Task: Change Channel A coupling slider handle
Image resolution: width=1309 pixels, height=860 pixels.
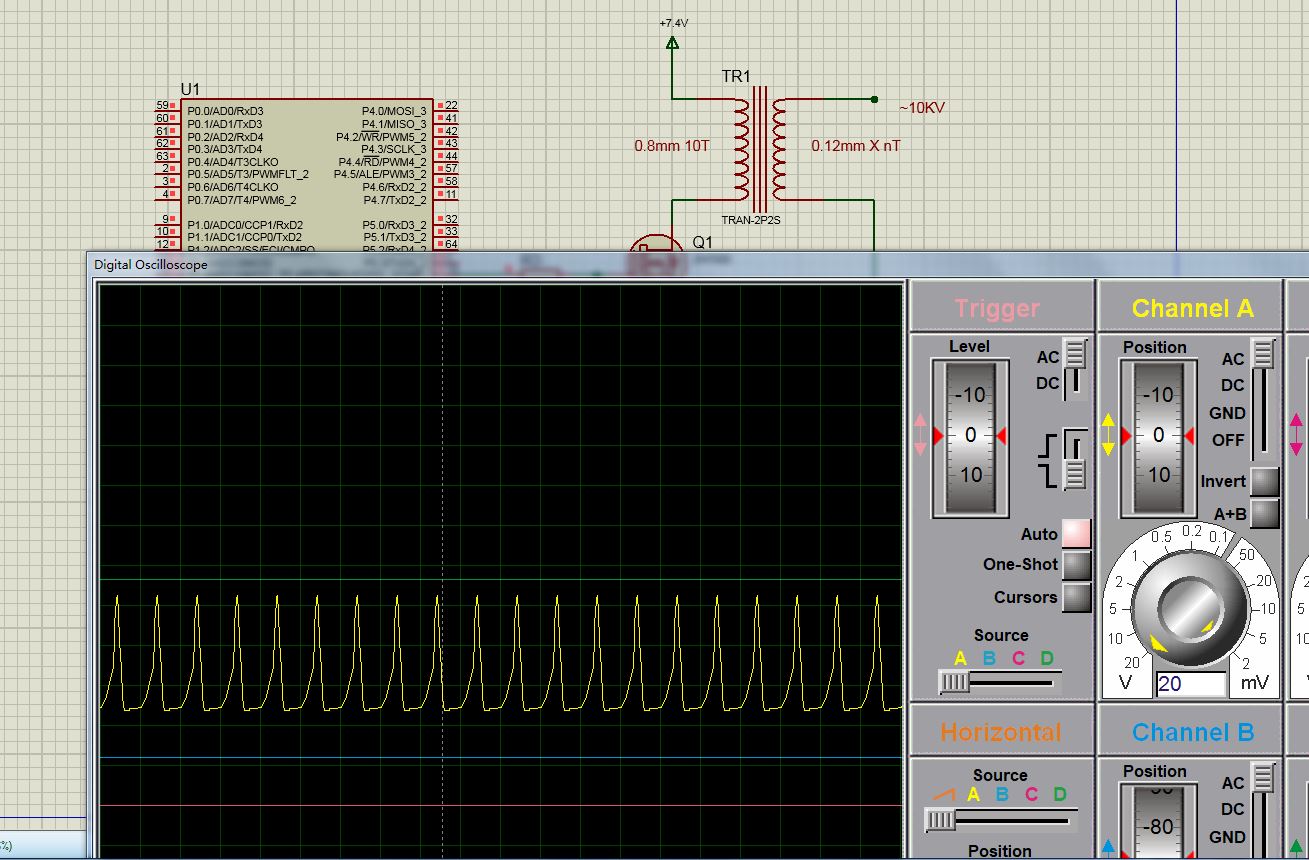Action: coord(1264,354)
